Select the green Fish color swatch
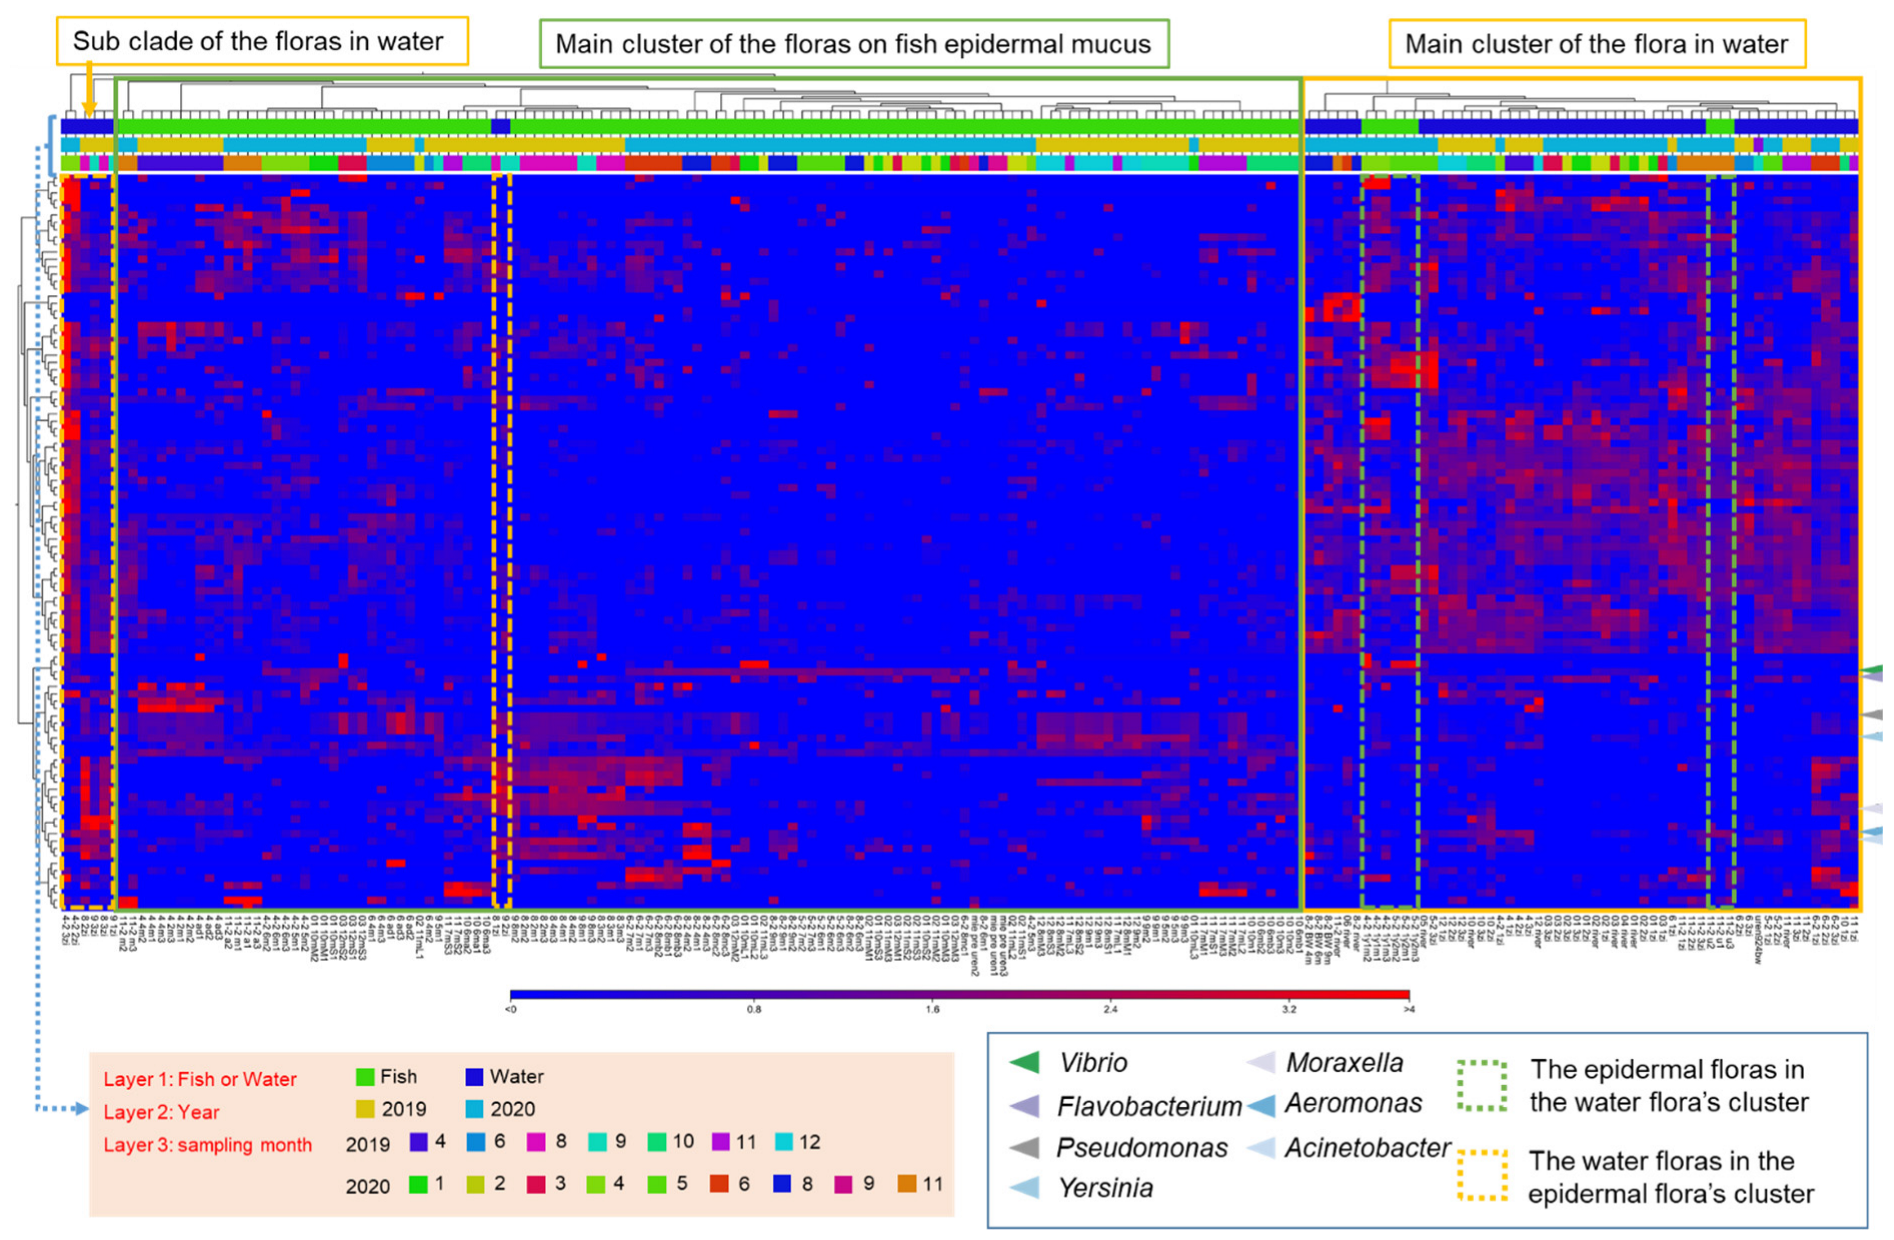The width and height of the screenshot is (1894, 1240). pos(365,1077)
